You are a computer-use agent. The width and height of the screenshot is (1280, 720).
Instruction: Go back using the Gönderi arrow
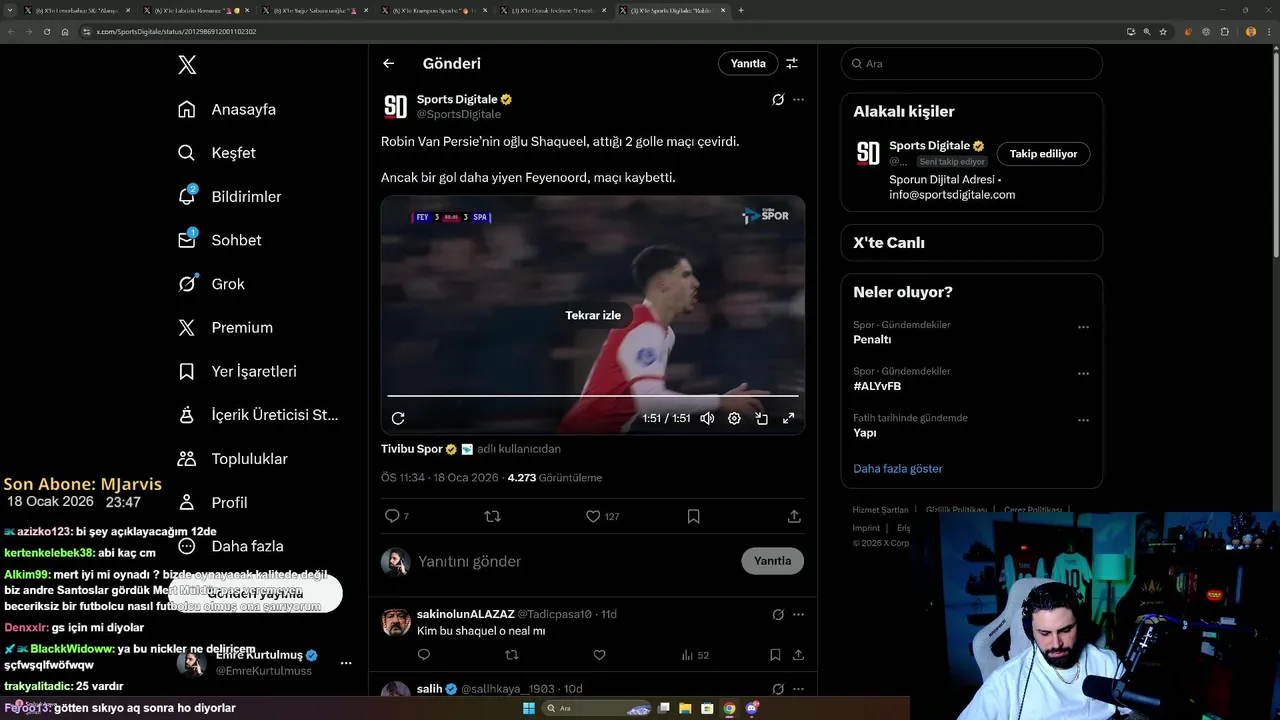tap(389, 63)
